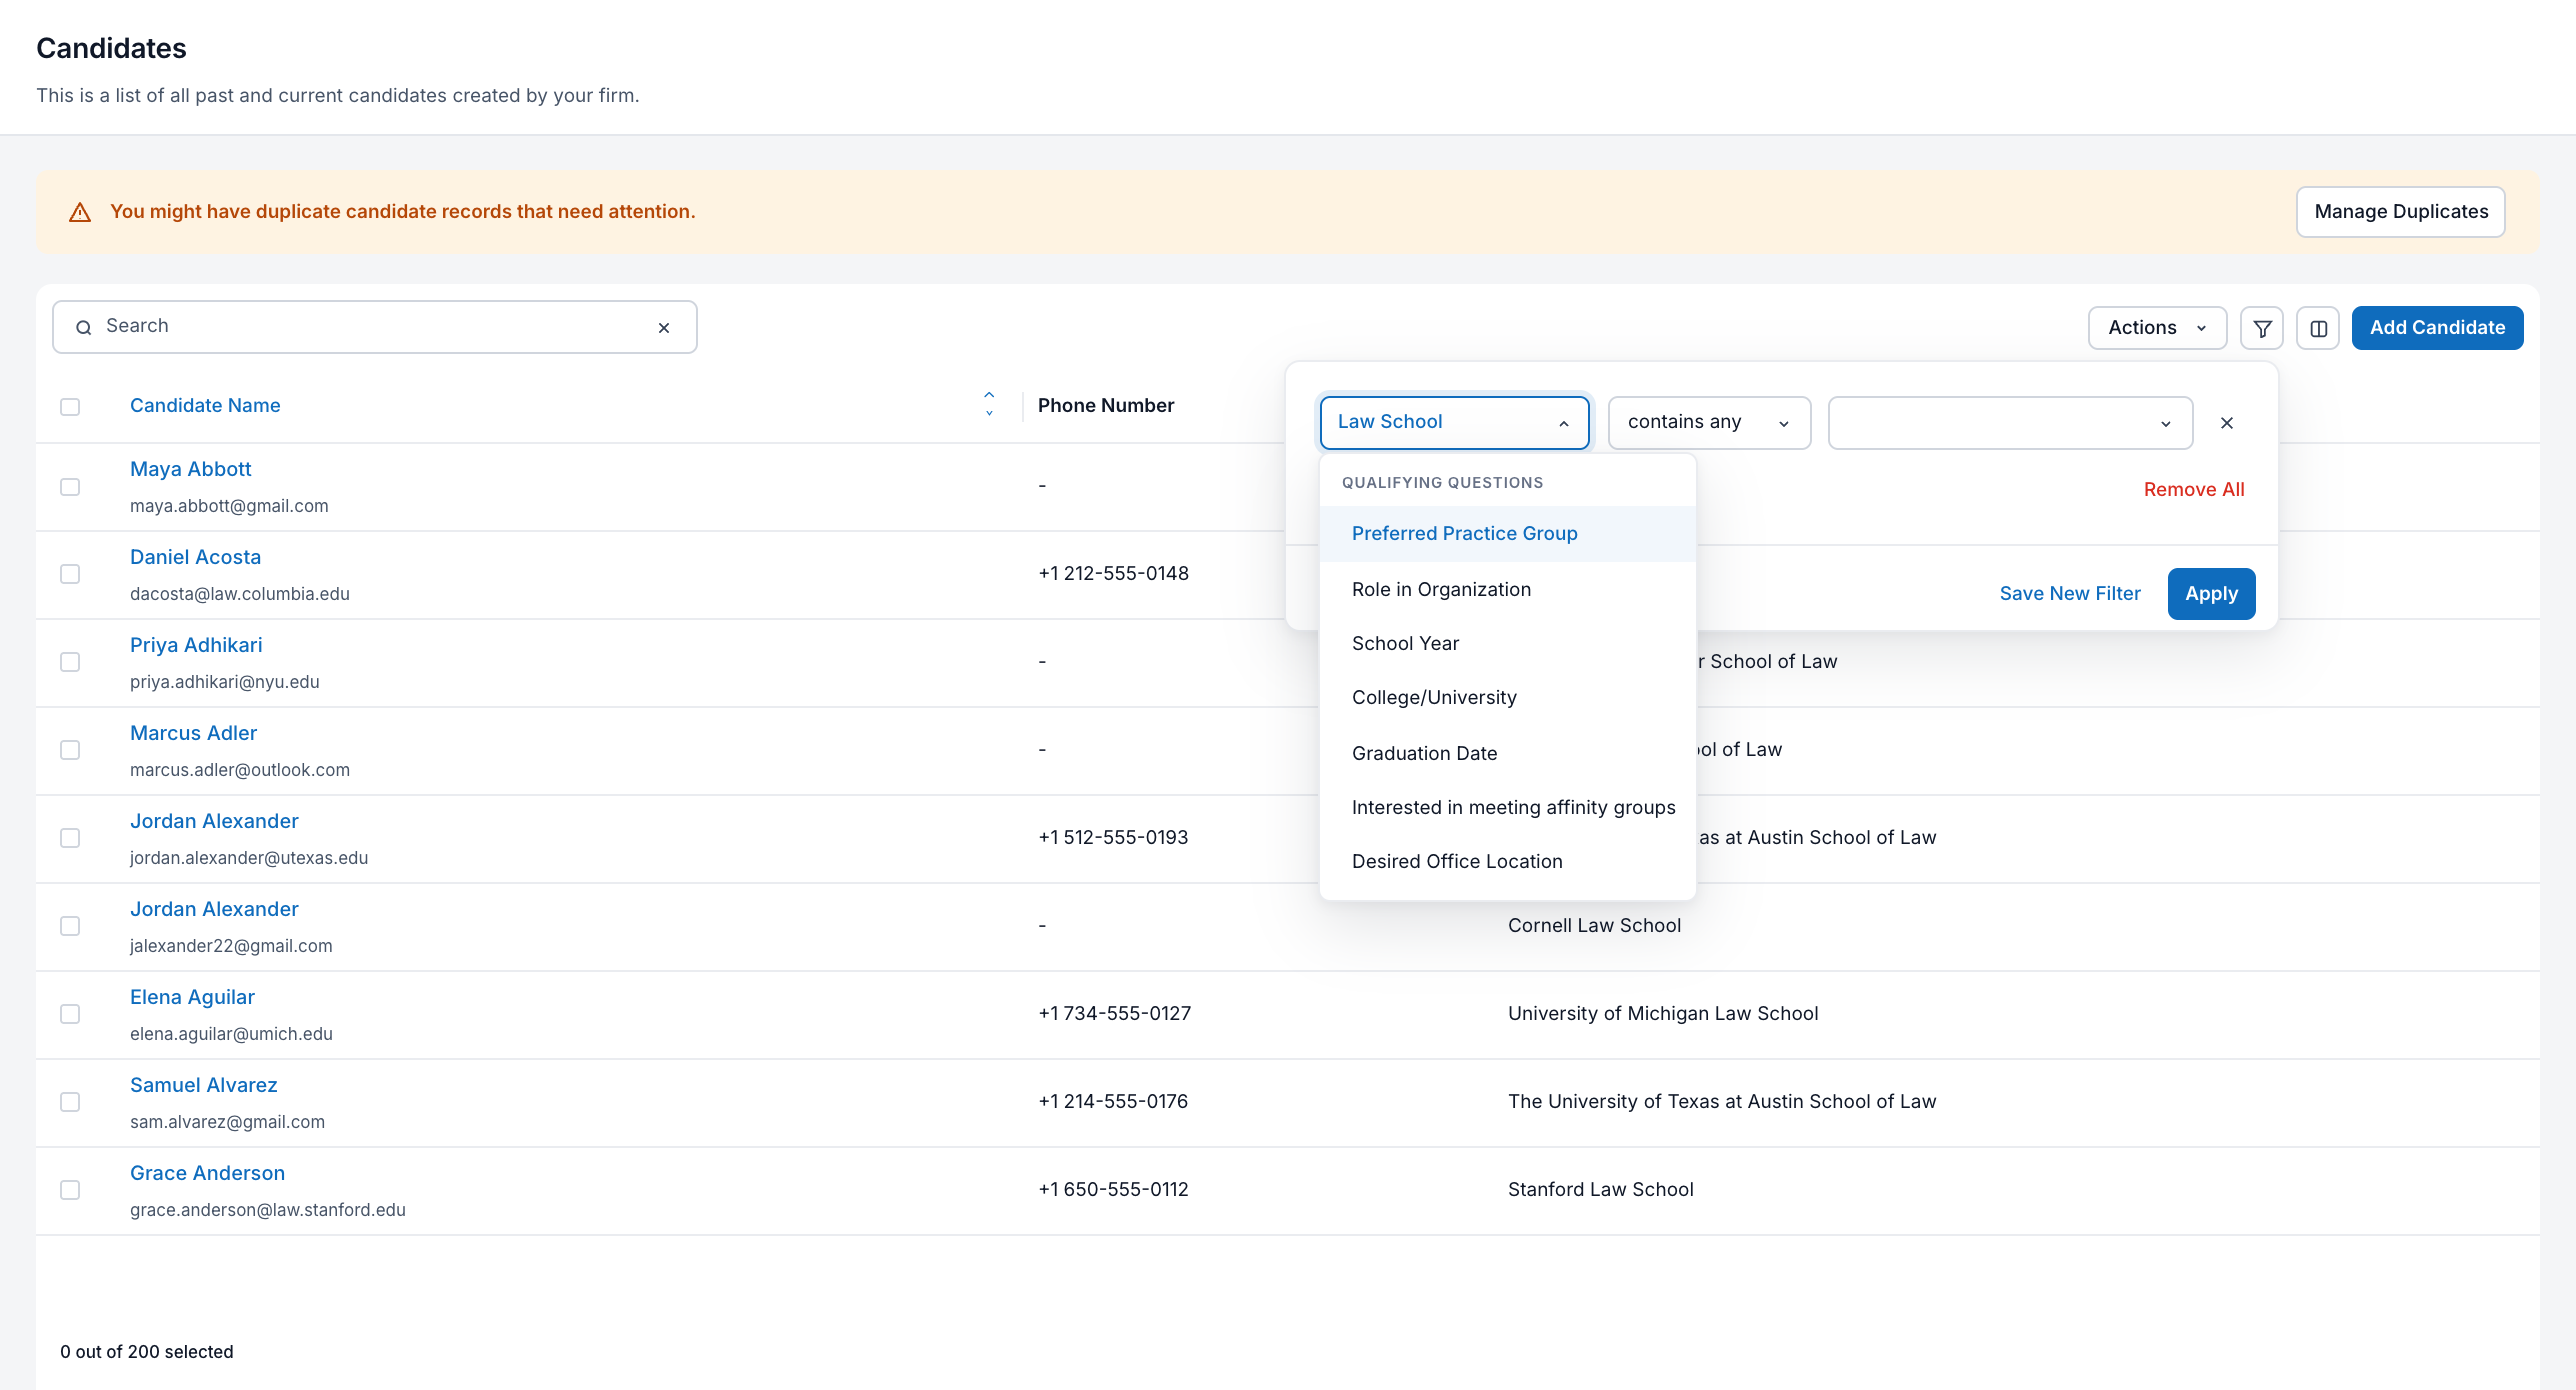Click Cornell Law School cell
The width and height of the screenshot is (2576, 1390).
pyautogui.click(x=1594, y=926)
